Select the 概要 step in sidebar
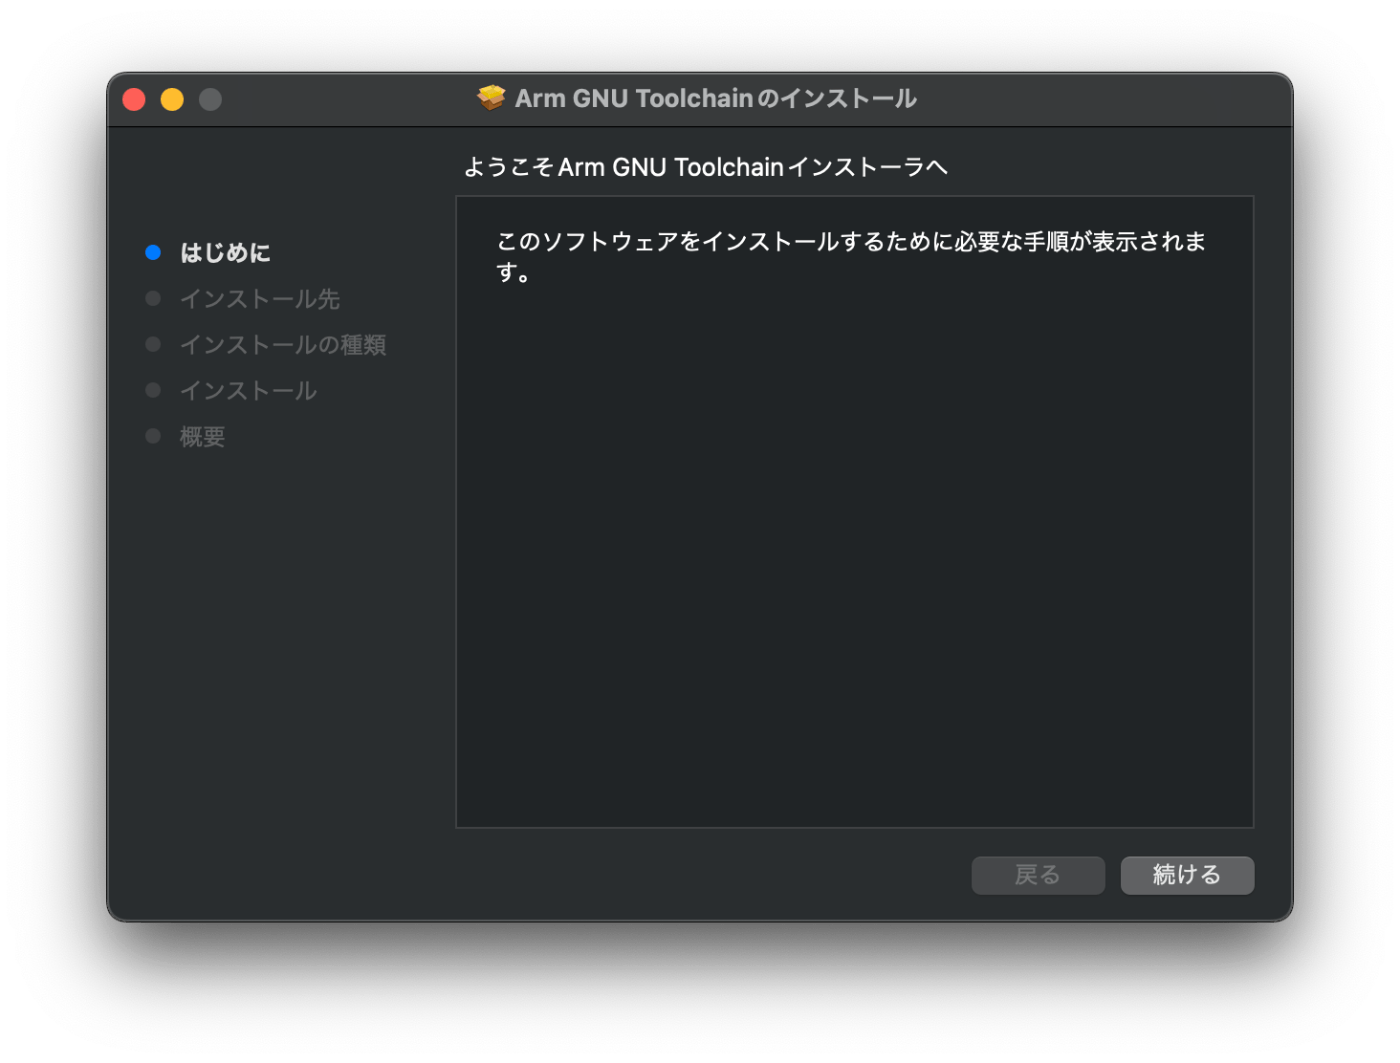 (202, 437)
